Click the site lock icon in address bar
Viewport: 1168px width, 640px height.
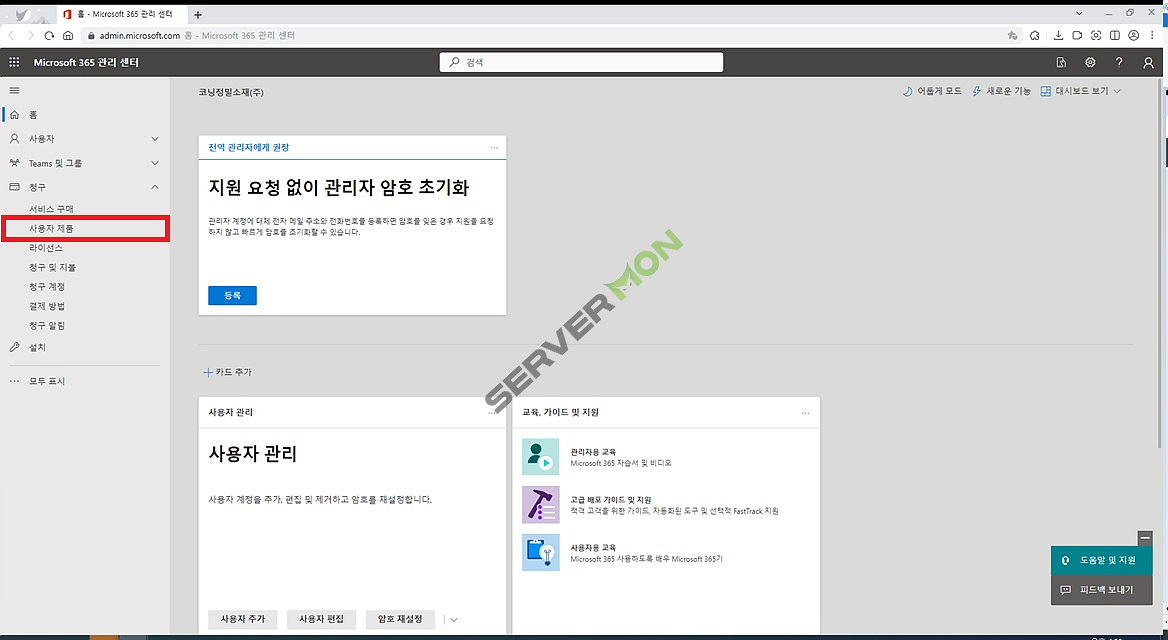tap(92, 35)
